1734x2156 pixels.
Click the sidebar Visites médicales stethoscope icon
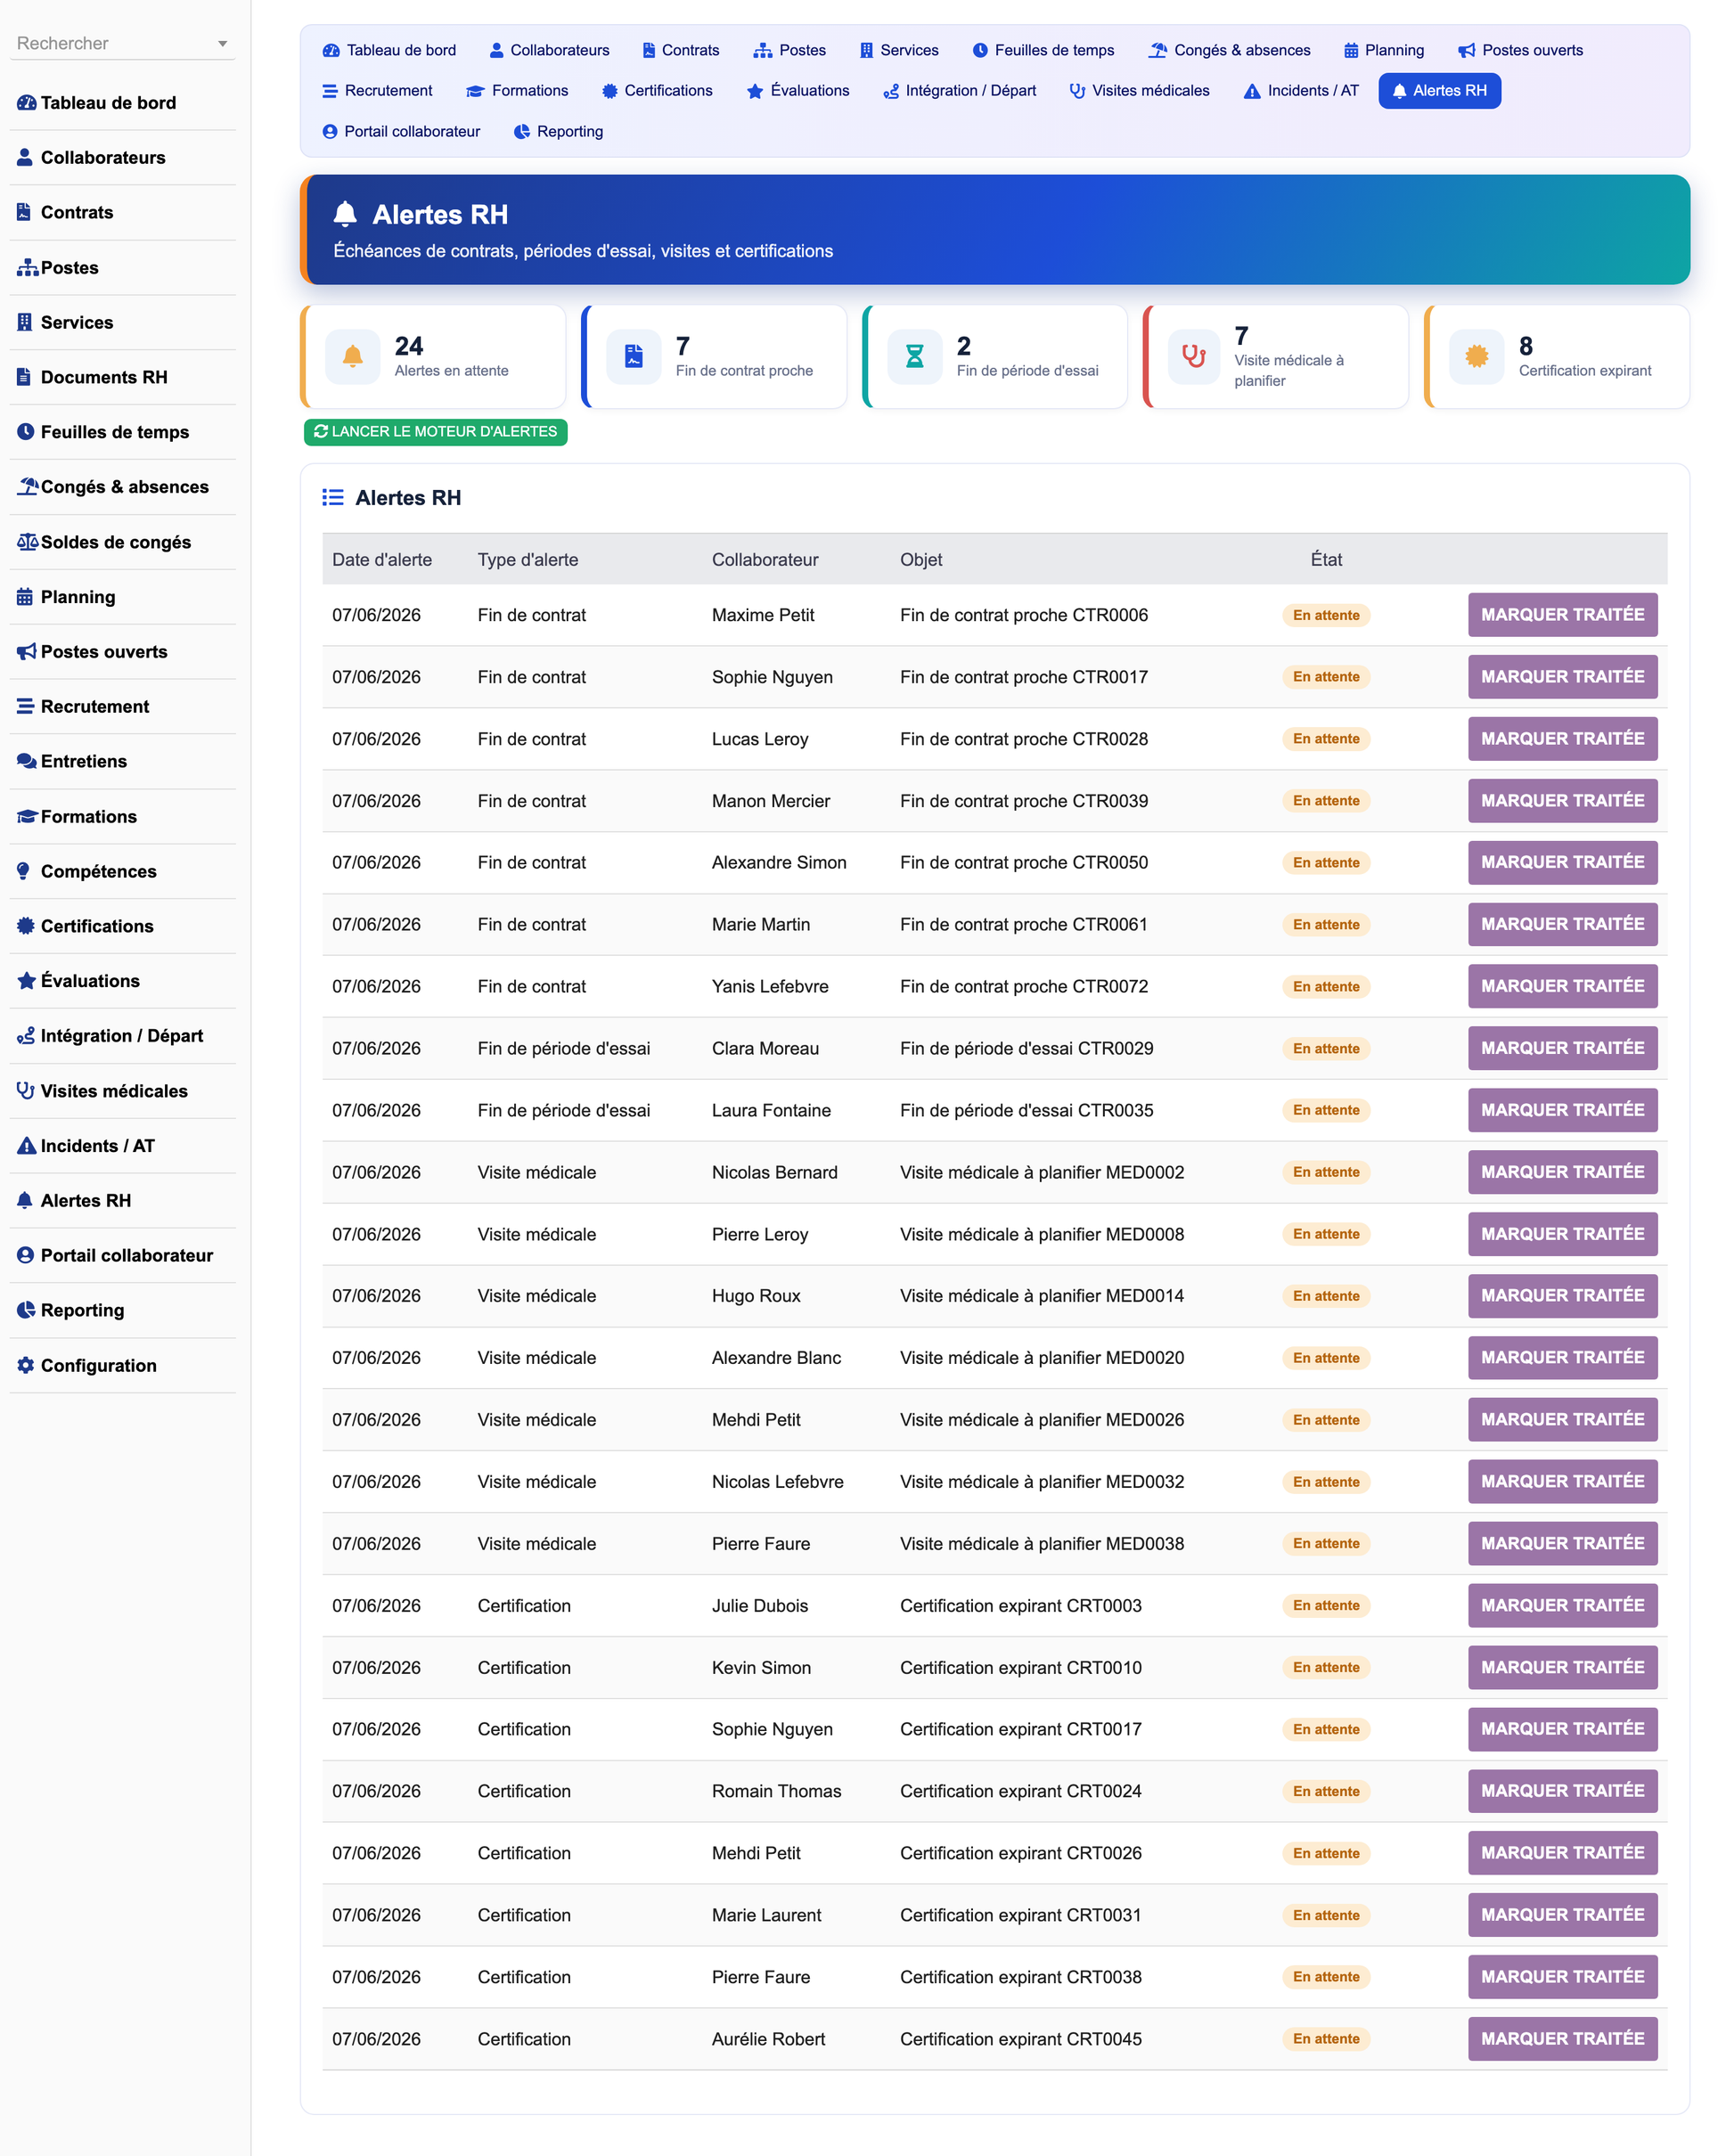point(25,1090)
